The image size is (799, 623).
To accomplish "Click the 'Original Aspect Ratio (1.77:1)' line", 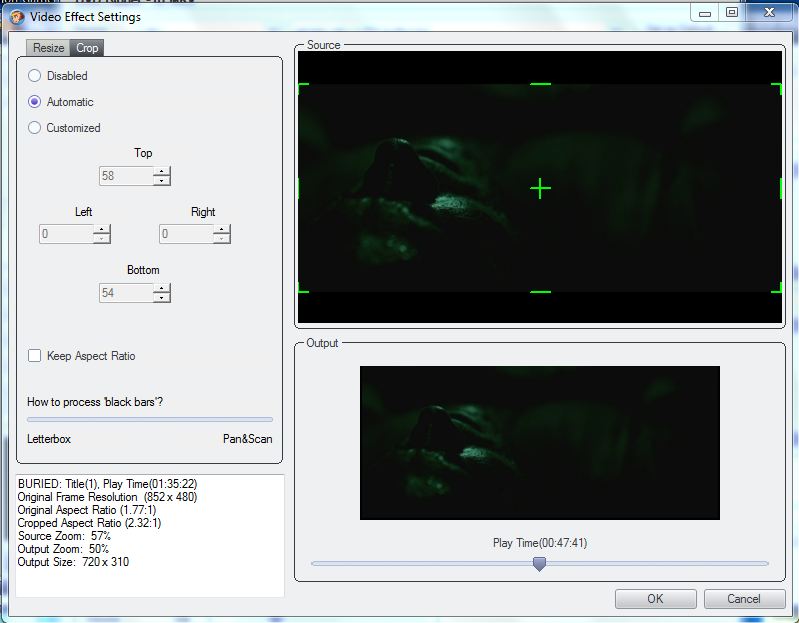I will [x=87, y=510].
